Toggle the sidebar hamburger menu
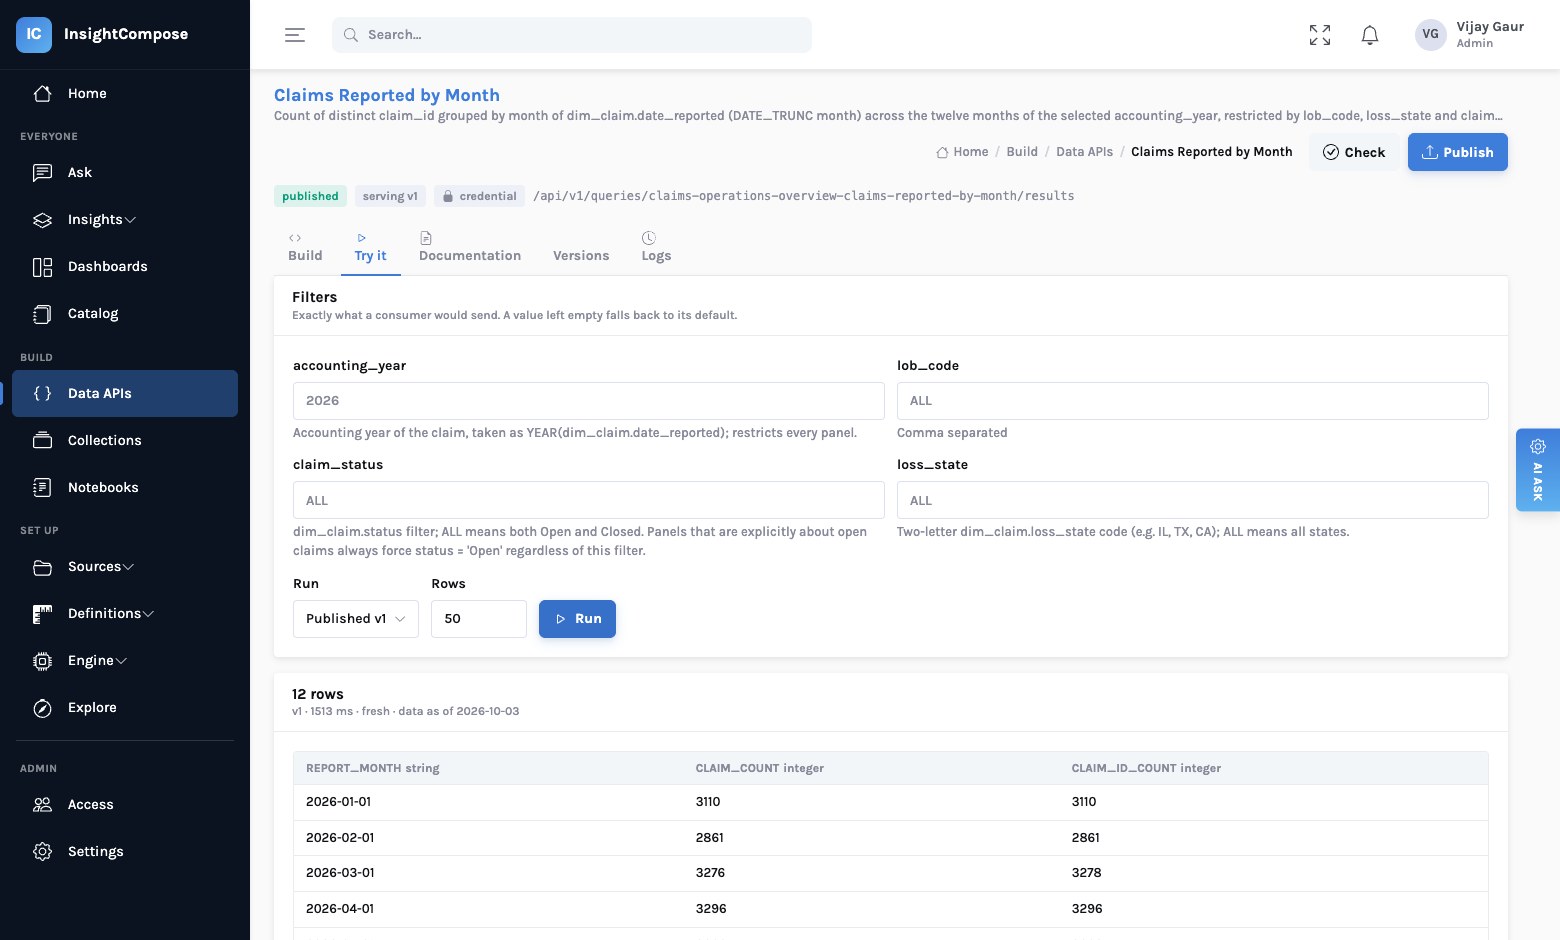Image resolution: width=1560 pixels, height=940 pixels. point(295,35)
